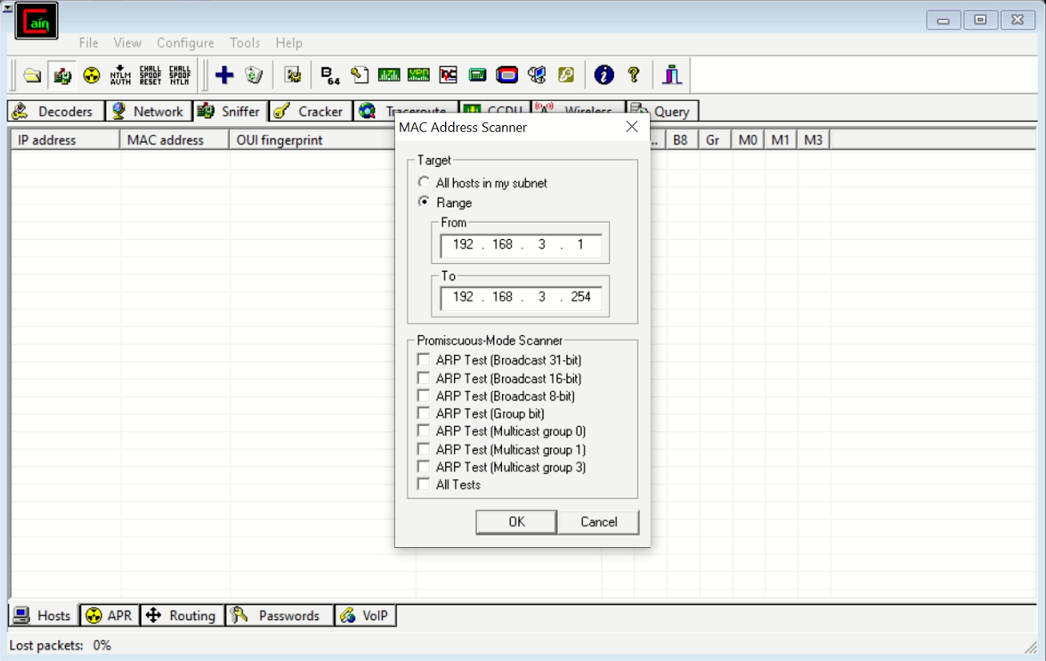
Task: Click the VNC password decoder icon
Action: pyautogui.click(x=448, y=75)
